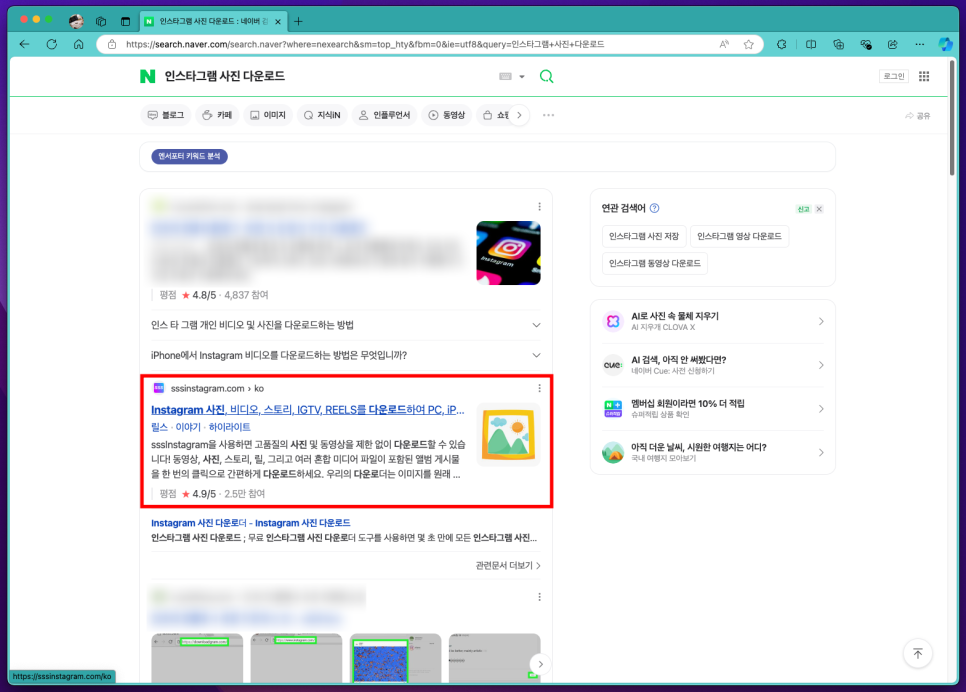
Task: Click the blue mosaic carousel thumbnail
Action: tap(395, 658)
